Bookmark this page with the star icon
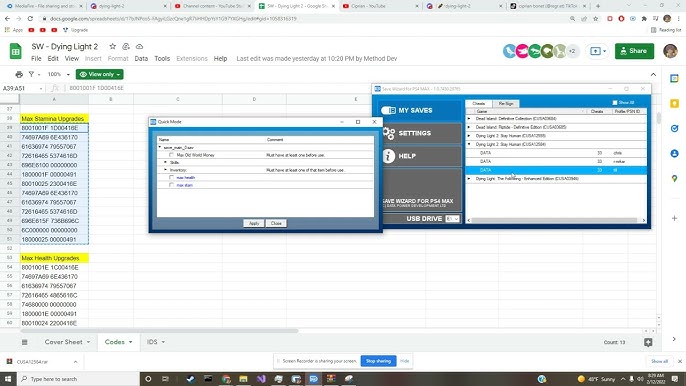Screen dimensions: 686x386 [595, 19]
